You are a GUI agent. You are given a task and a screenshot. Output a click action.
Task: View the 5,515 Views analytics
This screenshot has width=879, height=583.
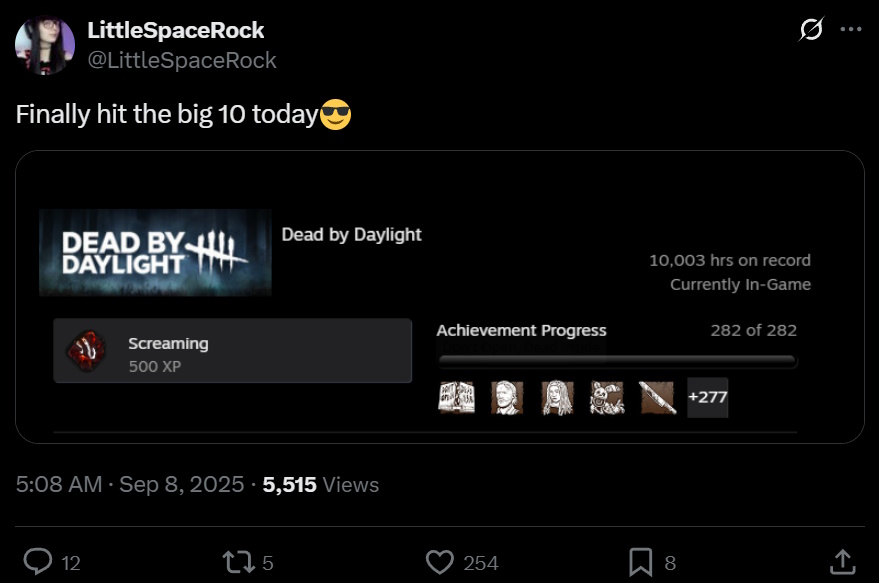click(x=320, y=485)
